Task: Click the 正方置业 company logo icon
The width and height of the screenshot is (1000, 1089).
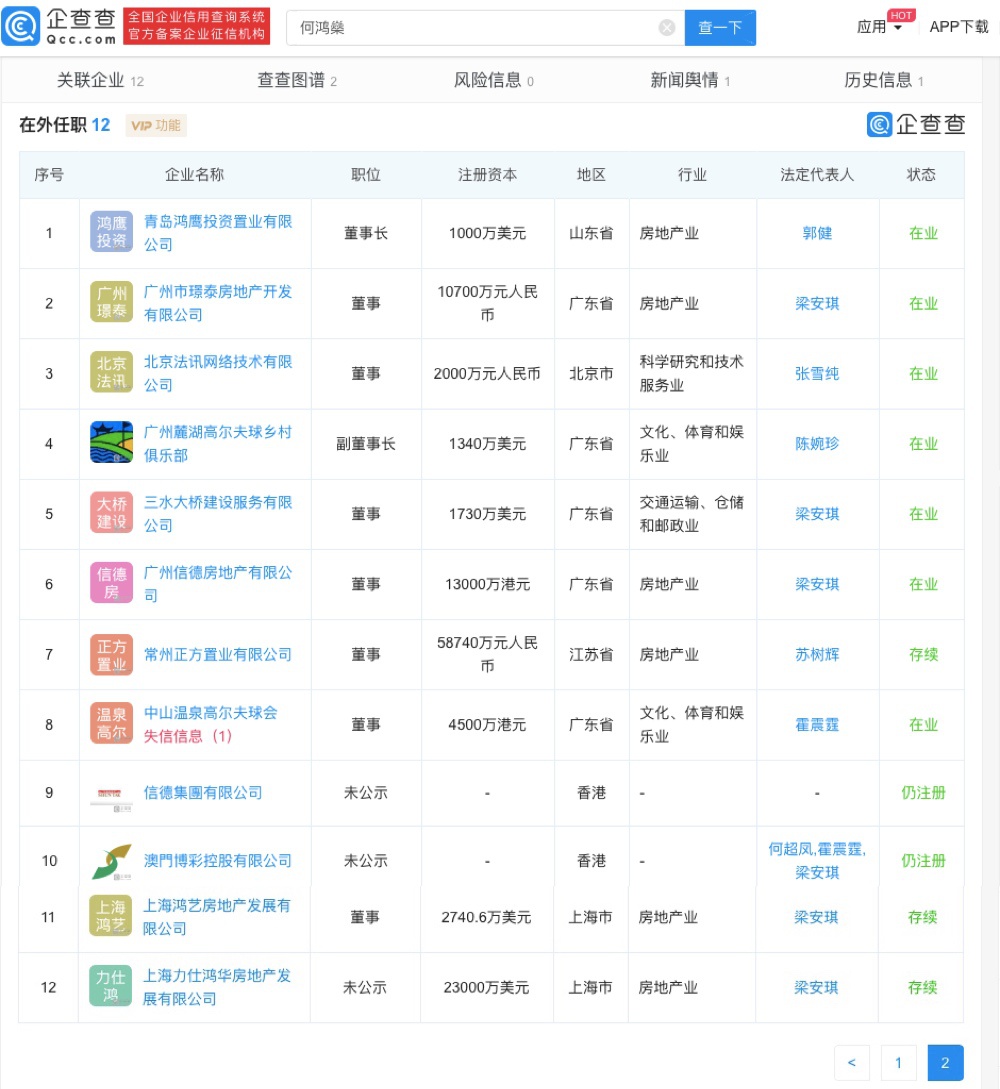Action: click(x=111, y=654)
